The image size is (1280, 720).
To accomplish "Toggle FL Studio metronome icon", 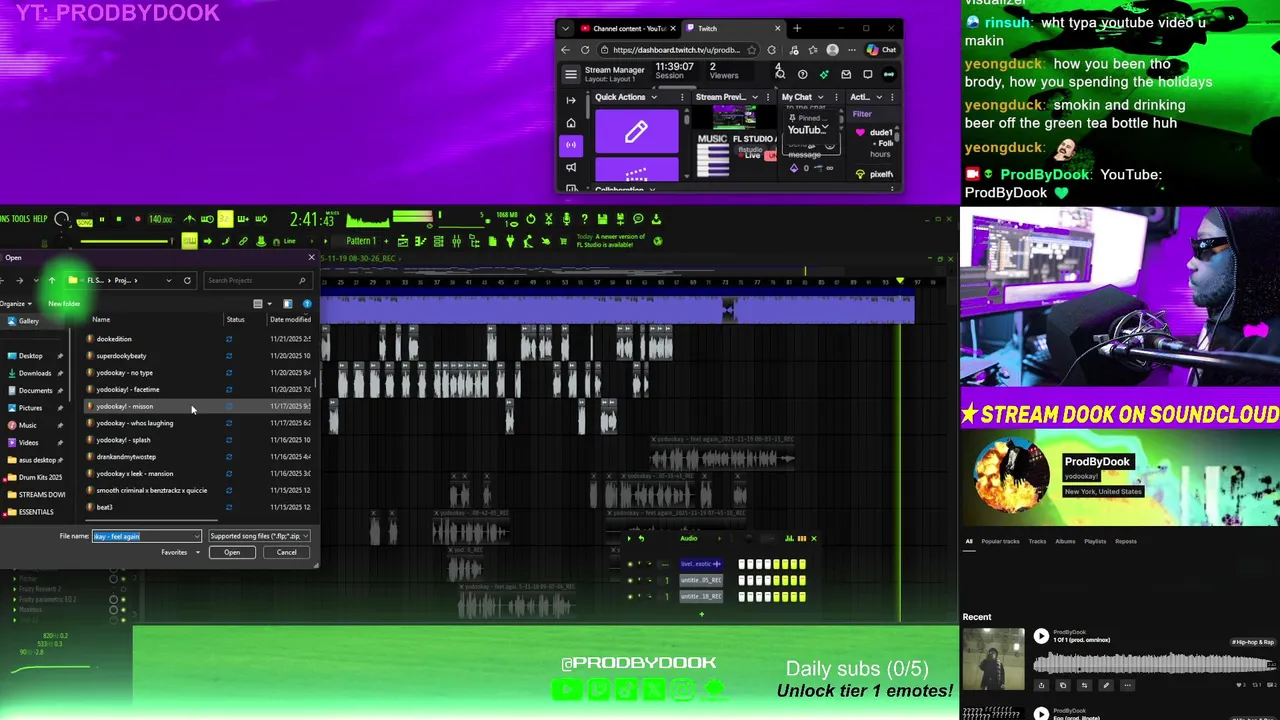I will pos(189,219).
